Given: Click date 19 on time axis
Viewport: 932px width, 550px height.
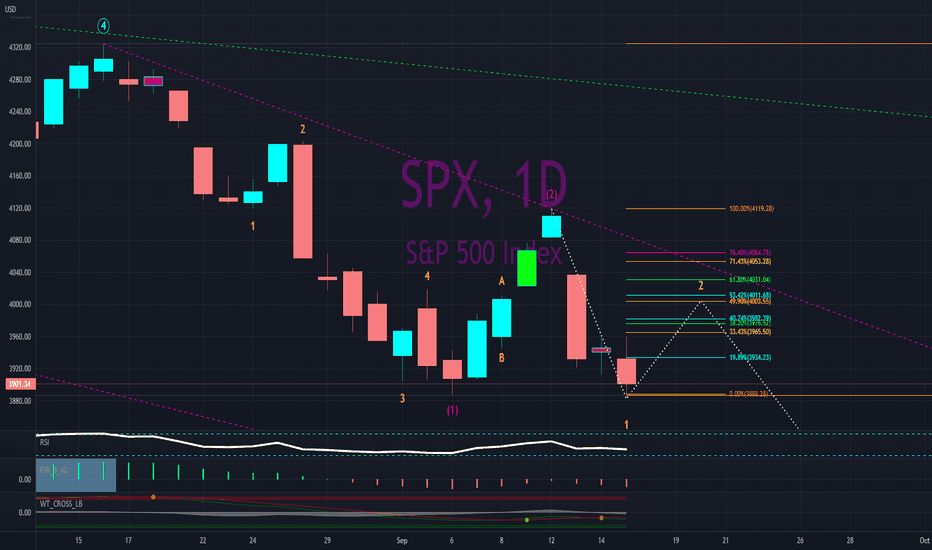Looking at the screenshot, I should [676, 540].
